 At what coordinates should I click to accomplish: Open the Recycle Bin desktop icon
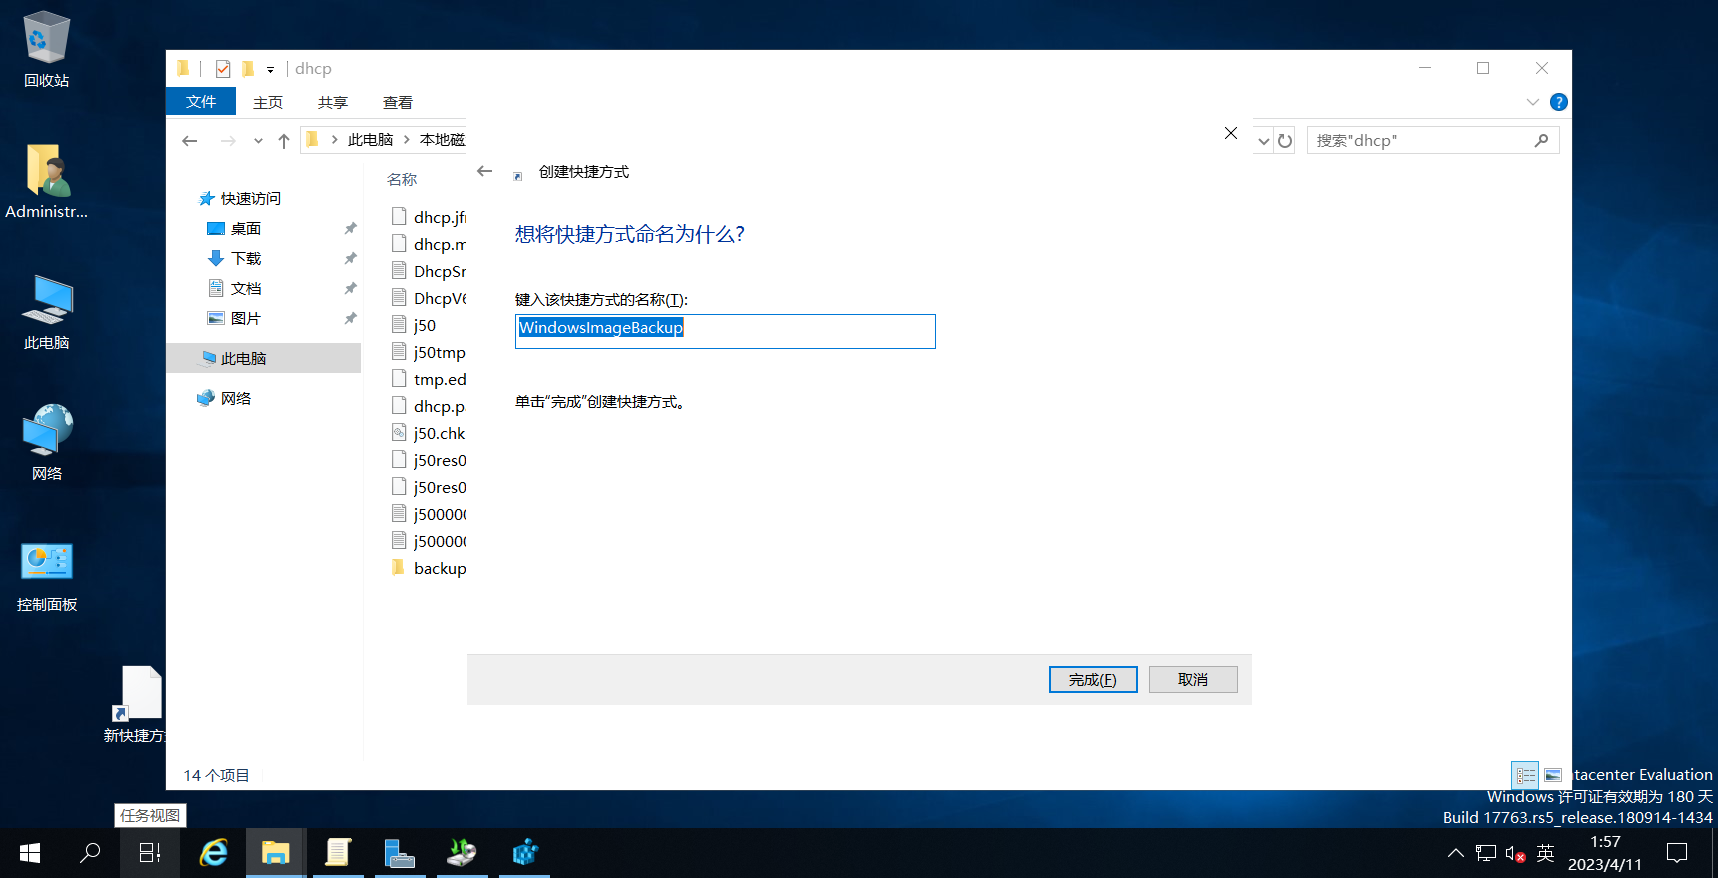click(46, 50)
